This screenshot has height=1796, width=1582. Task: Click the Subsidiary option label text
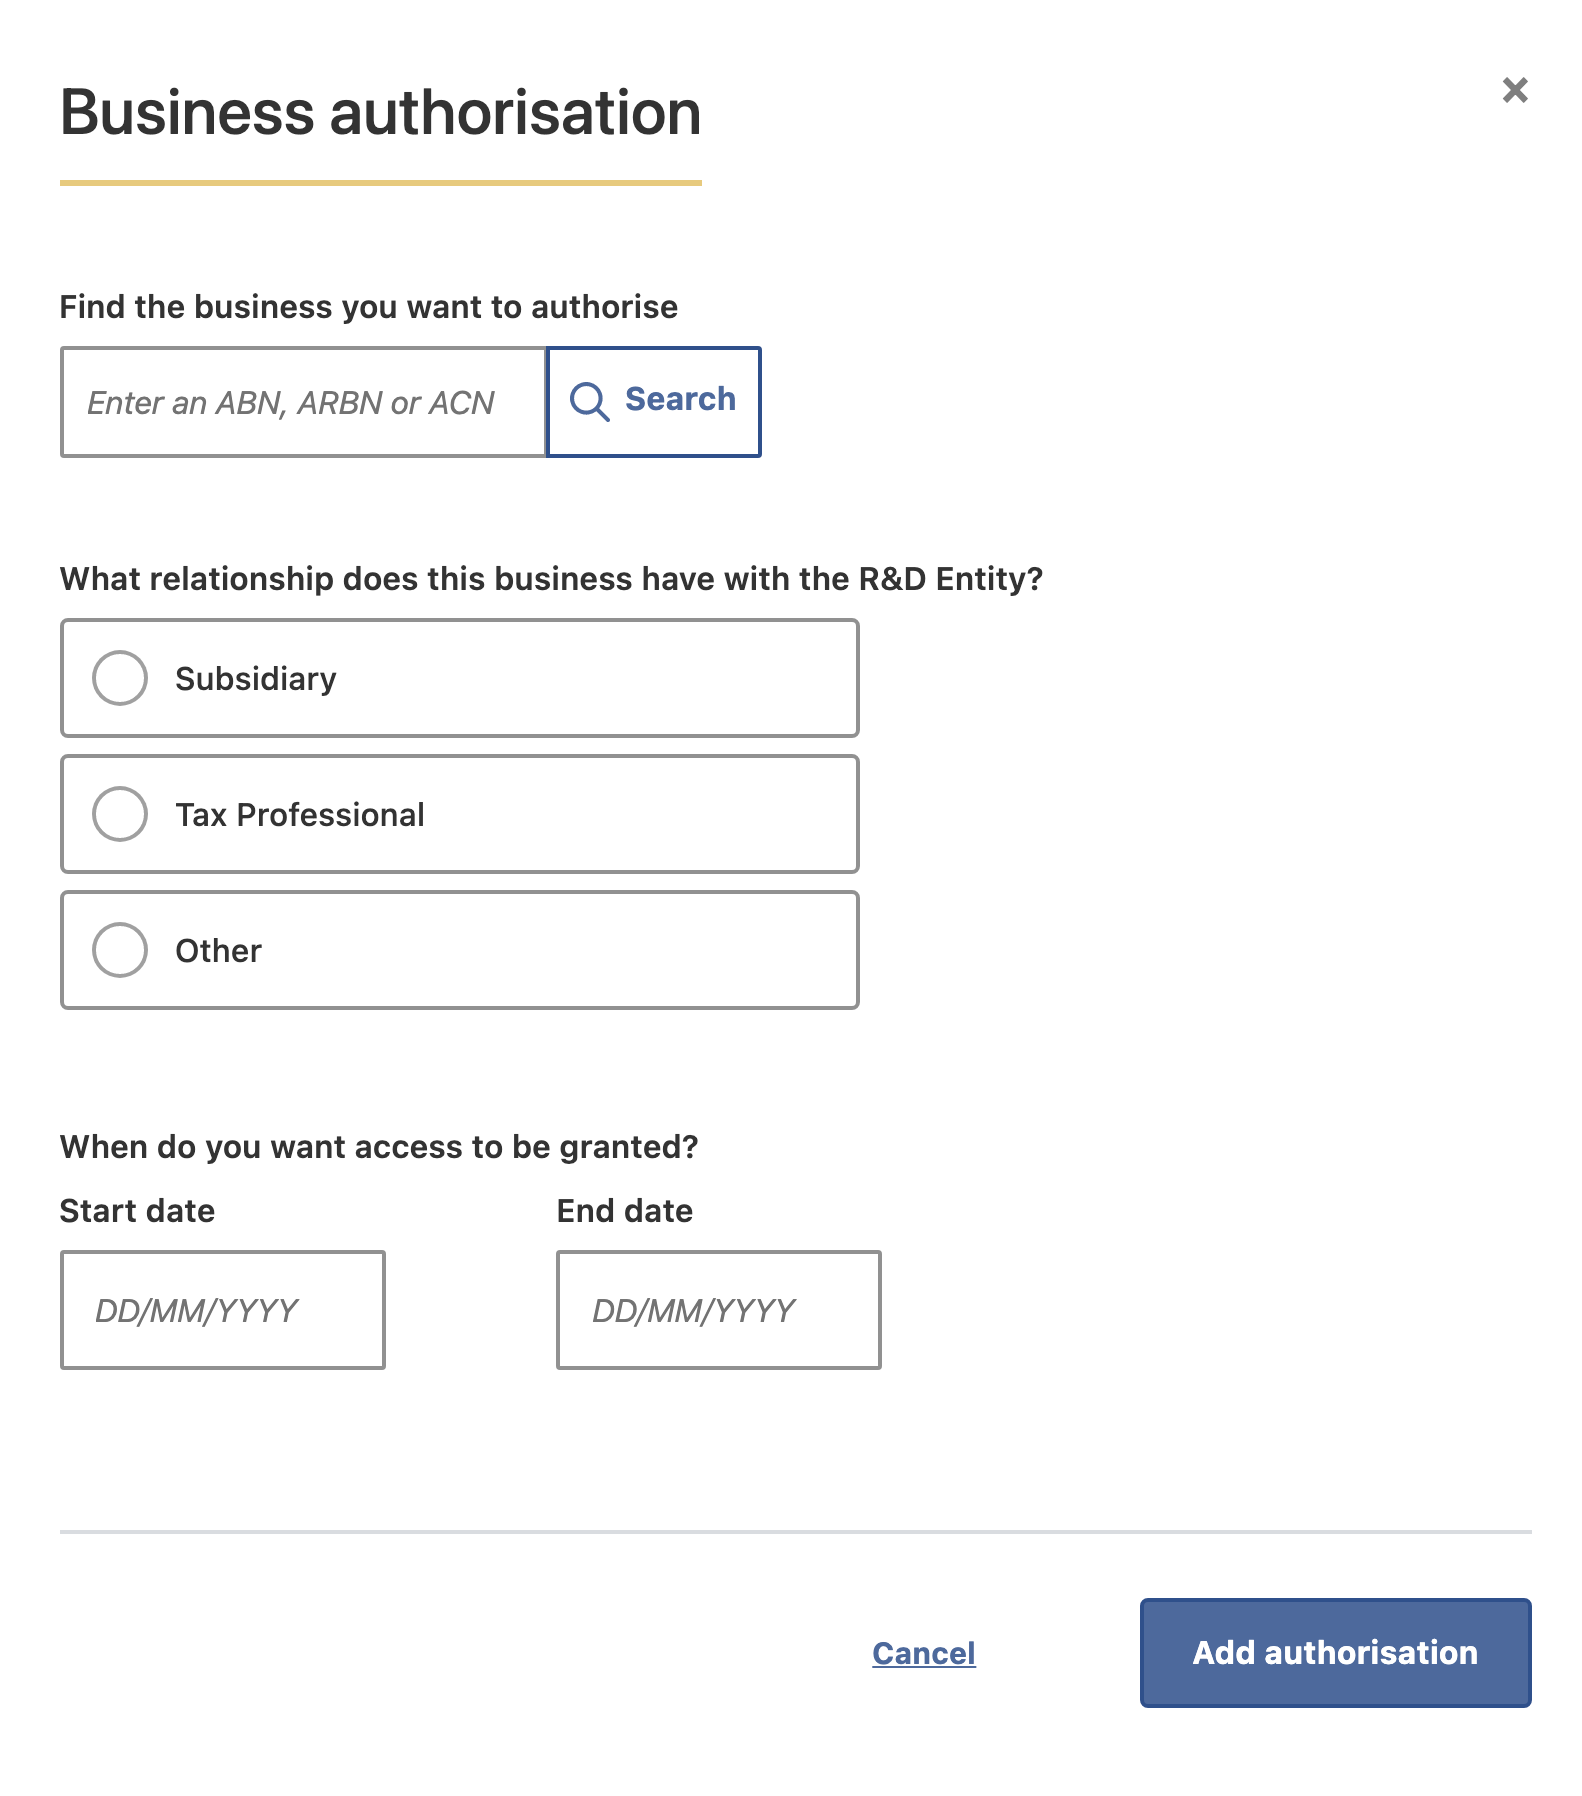click(x=256, y=679)
